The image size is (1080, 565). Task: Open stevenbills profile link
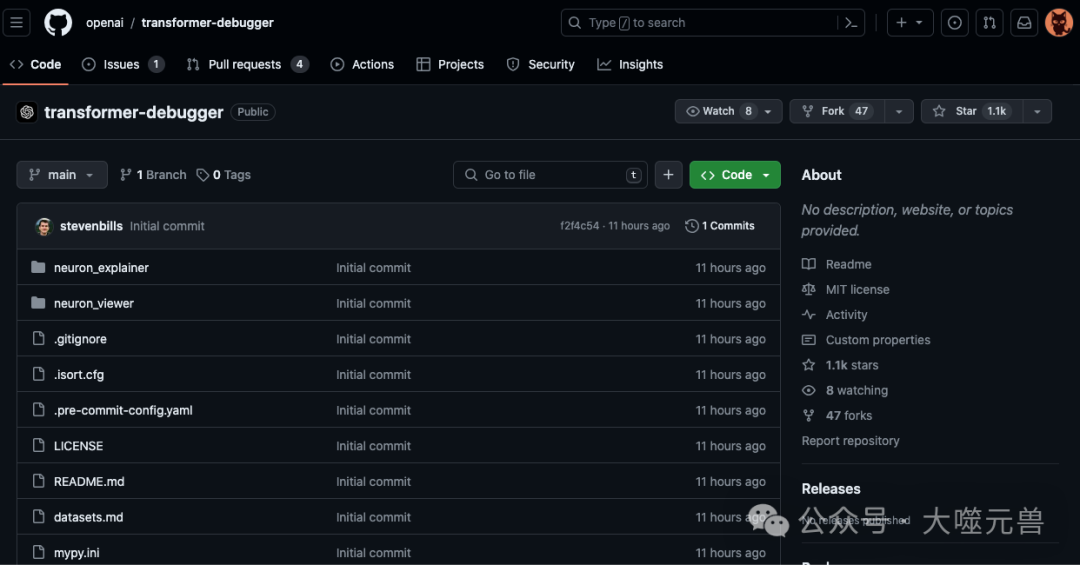click(x=91, y=226)
